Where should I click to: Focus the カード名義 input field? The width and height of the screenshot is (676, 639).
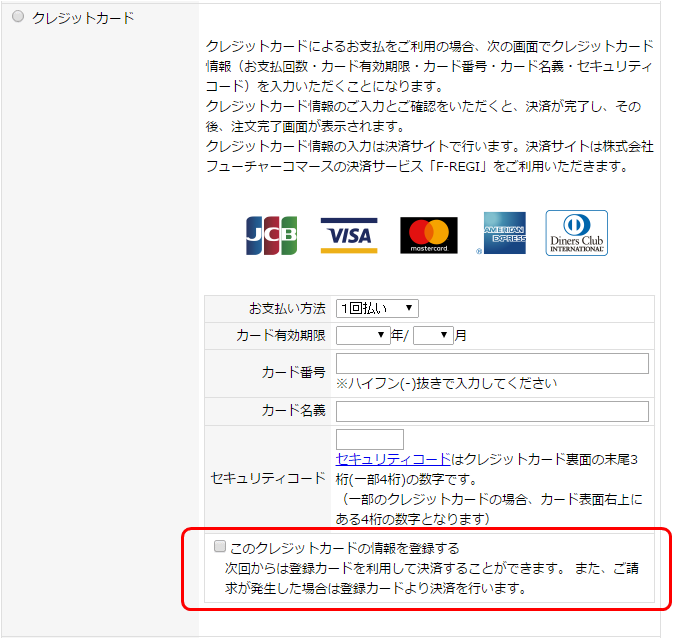coord(492,411)
